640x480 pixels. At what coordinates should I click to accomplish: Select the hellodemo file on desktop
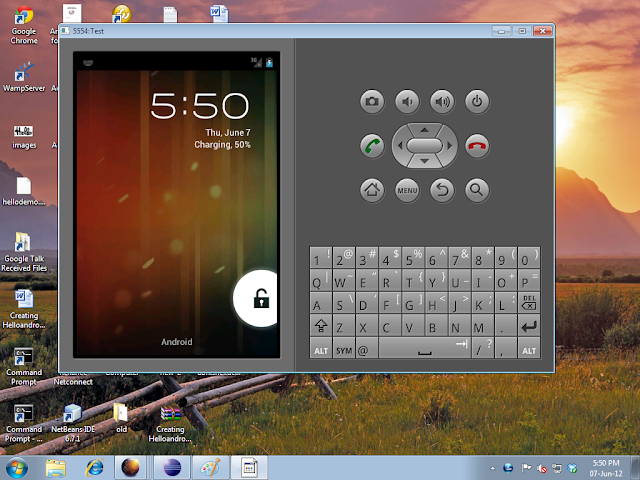pyautogui.click(x=24, y=191)
